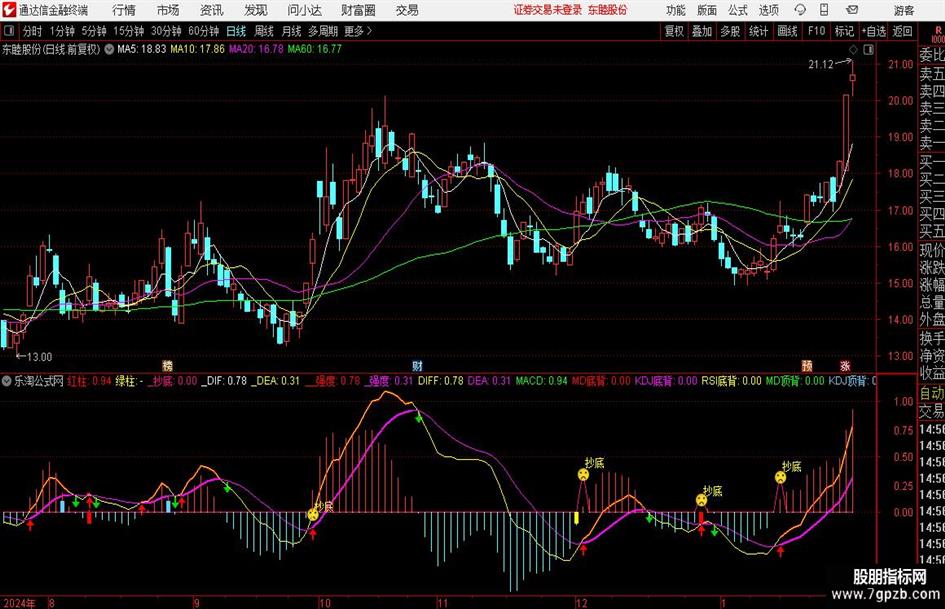
Task: Click the December 抄底 smiley face signal
Action: click(583, 475)
